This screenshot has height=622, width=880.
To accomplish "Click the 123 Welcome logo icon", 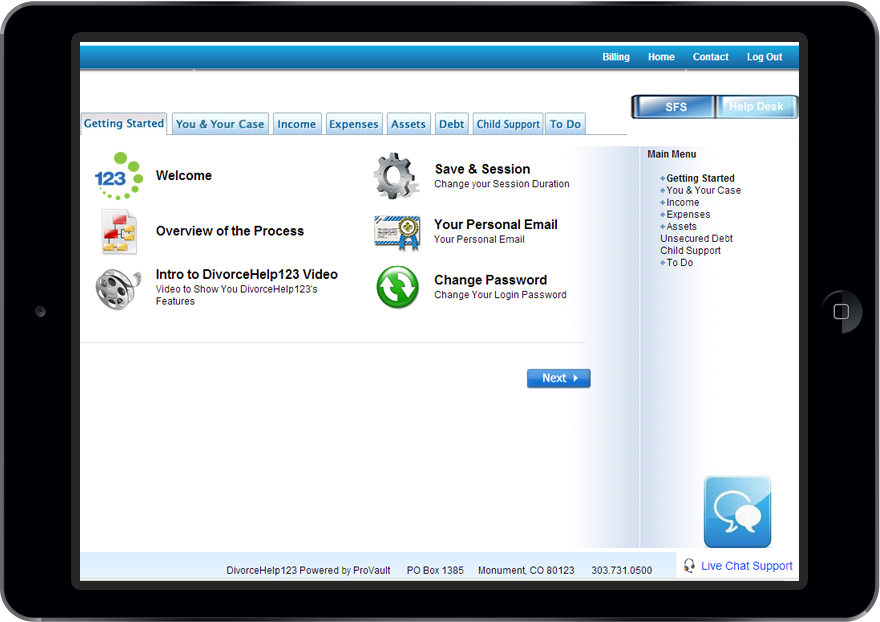I will click(118, 176).
